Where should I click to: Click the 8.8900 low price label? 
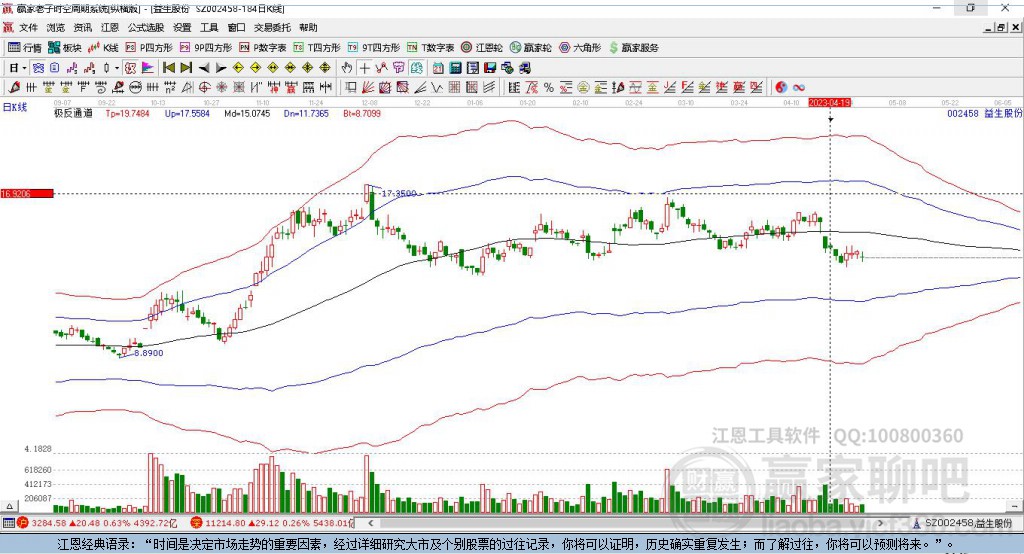[149, 353]
